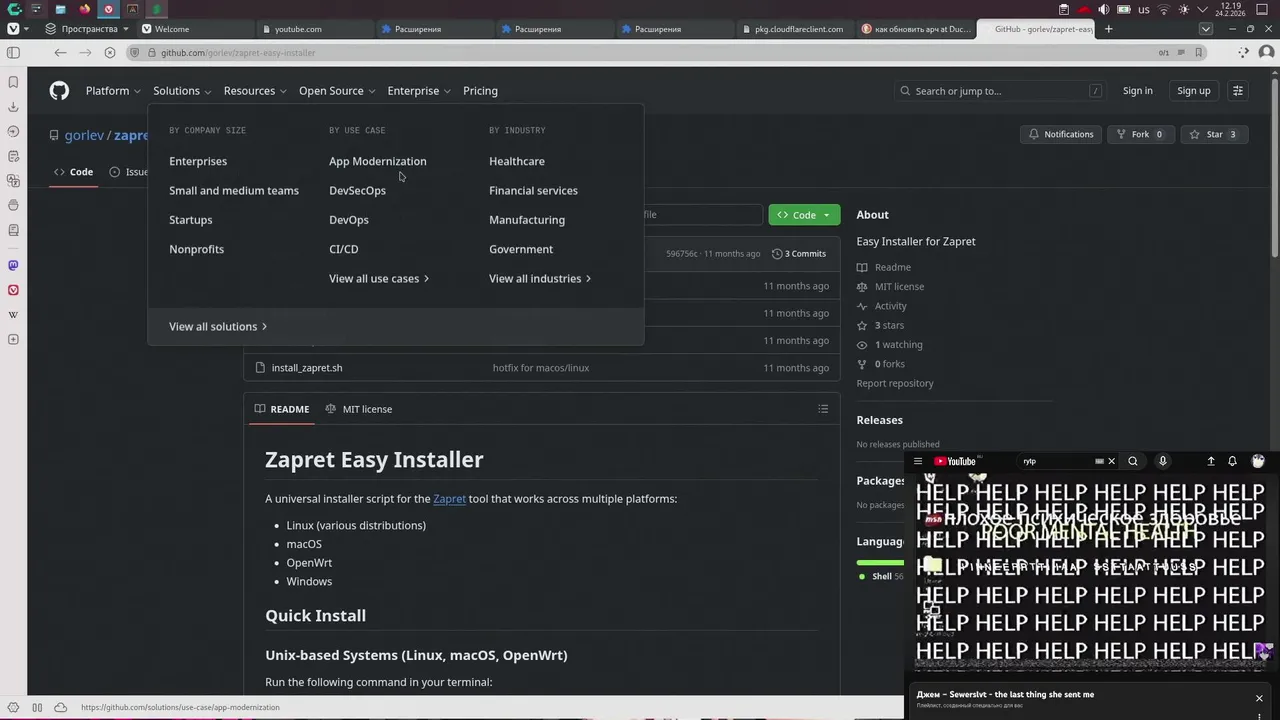Screen dimensions: 1280x720
Task: Open the tab list dropdown arrow
Action: point(1205,29)
